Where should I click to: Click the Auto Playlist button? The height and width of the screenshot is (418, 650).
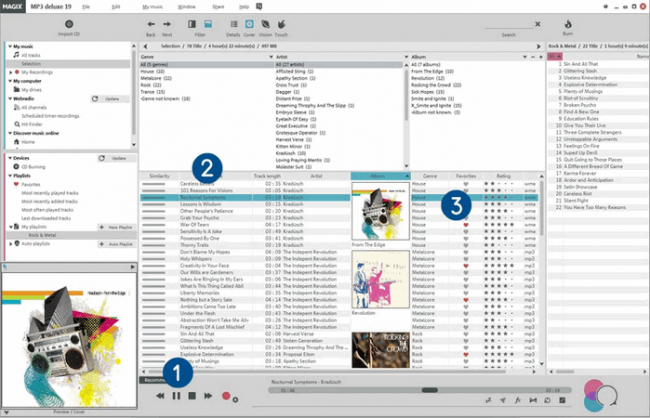(x=116, y=244)
